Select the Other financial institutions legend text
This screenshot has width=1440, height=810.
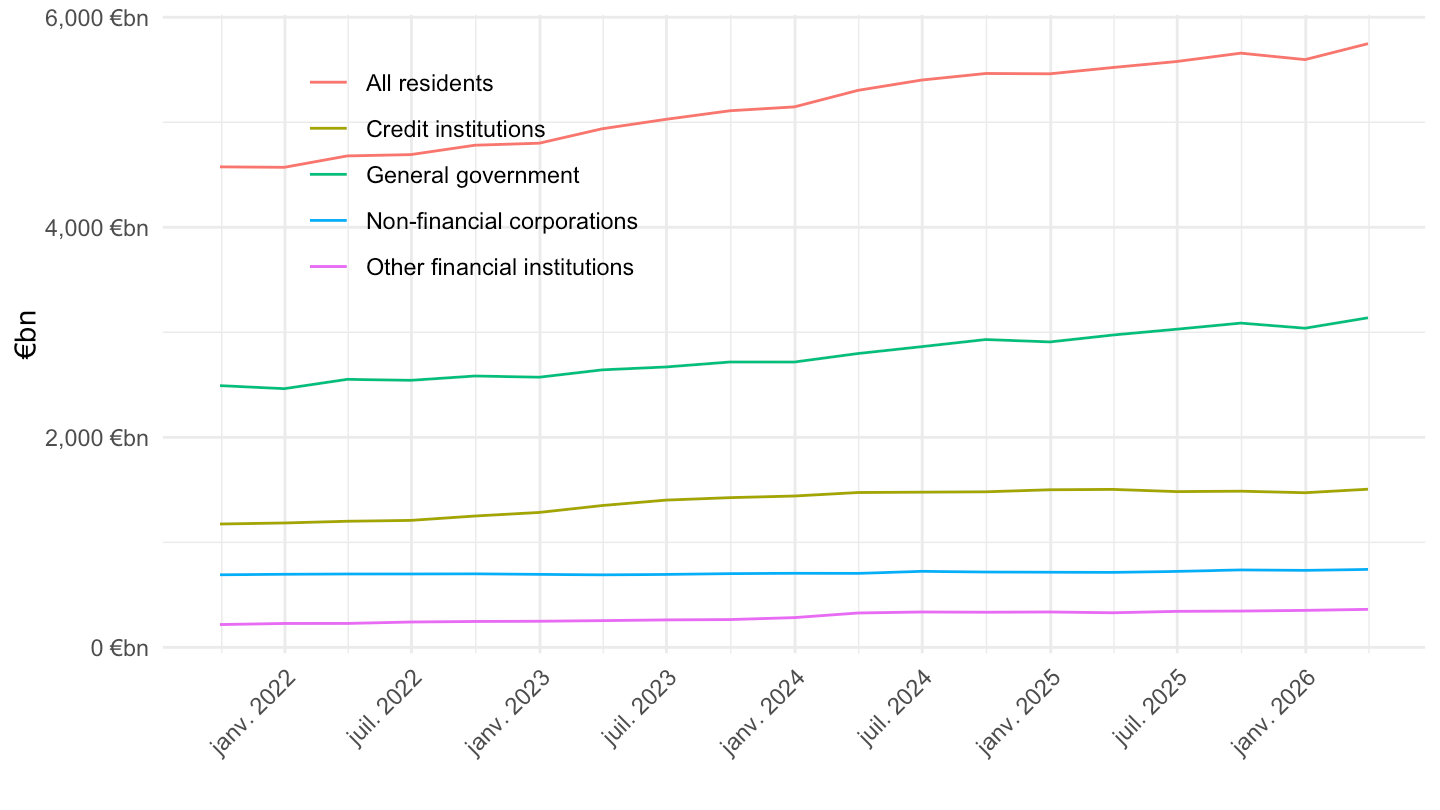pyautogui.click(x=500, y=267)
